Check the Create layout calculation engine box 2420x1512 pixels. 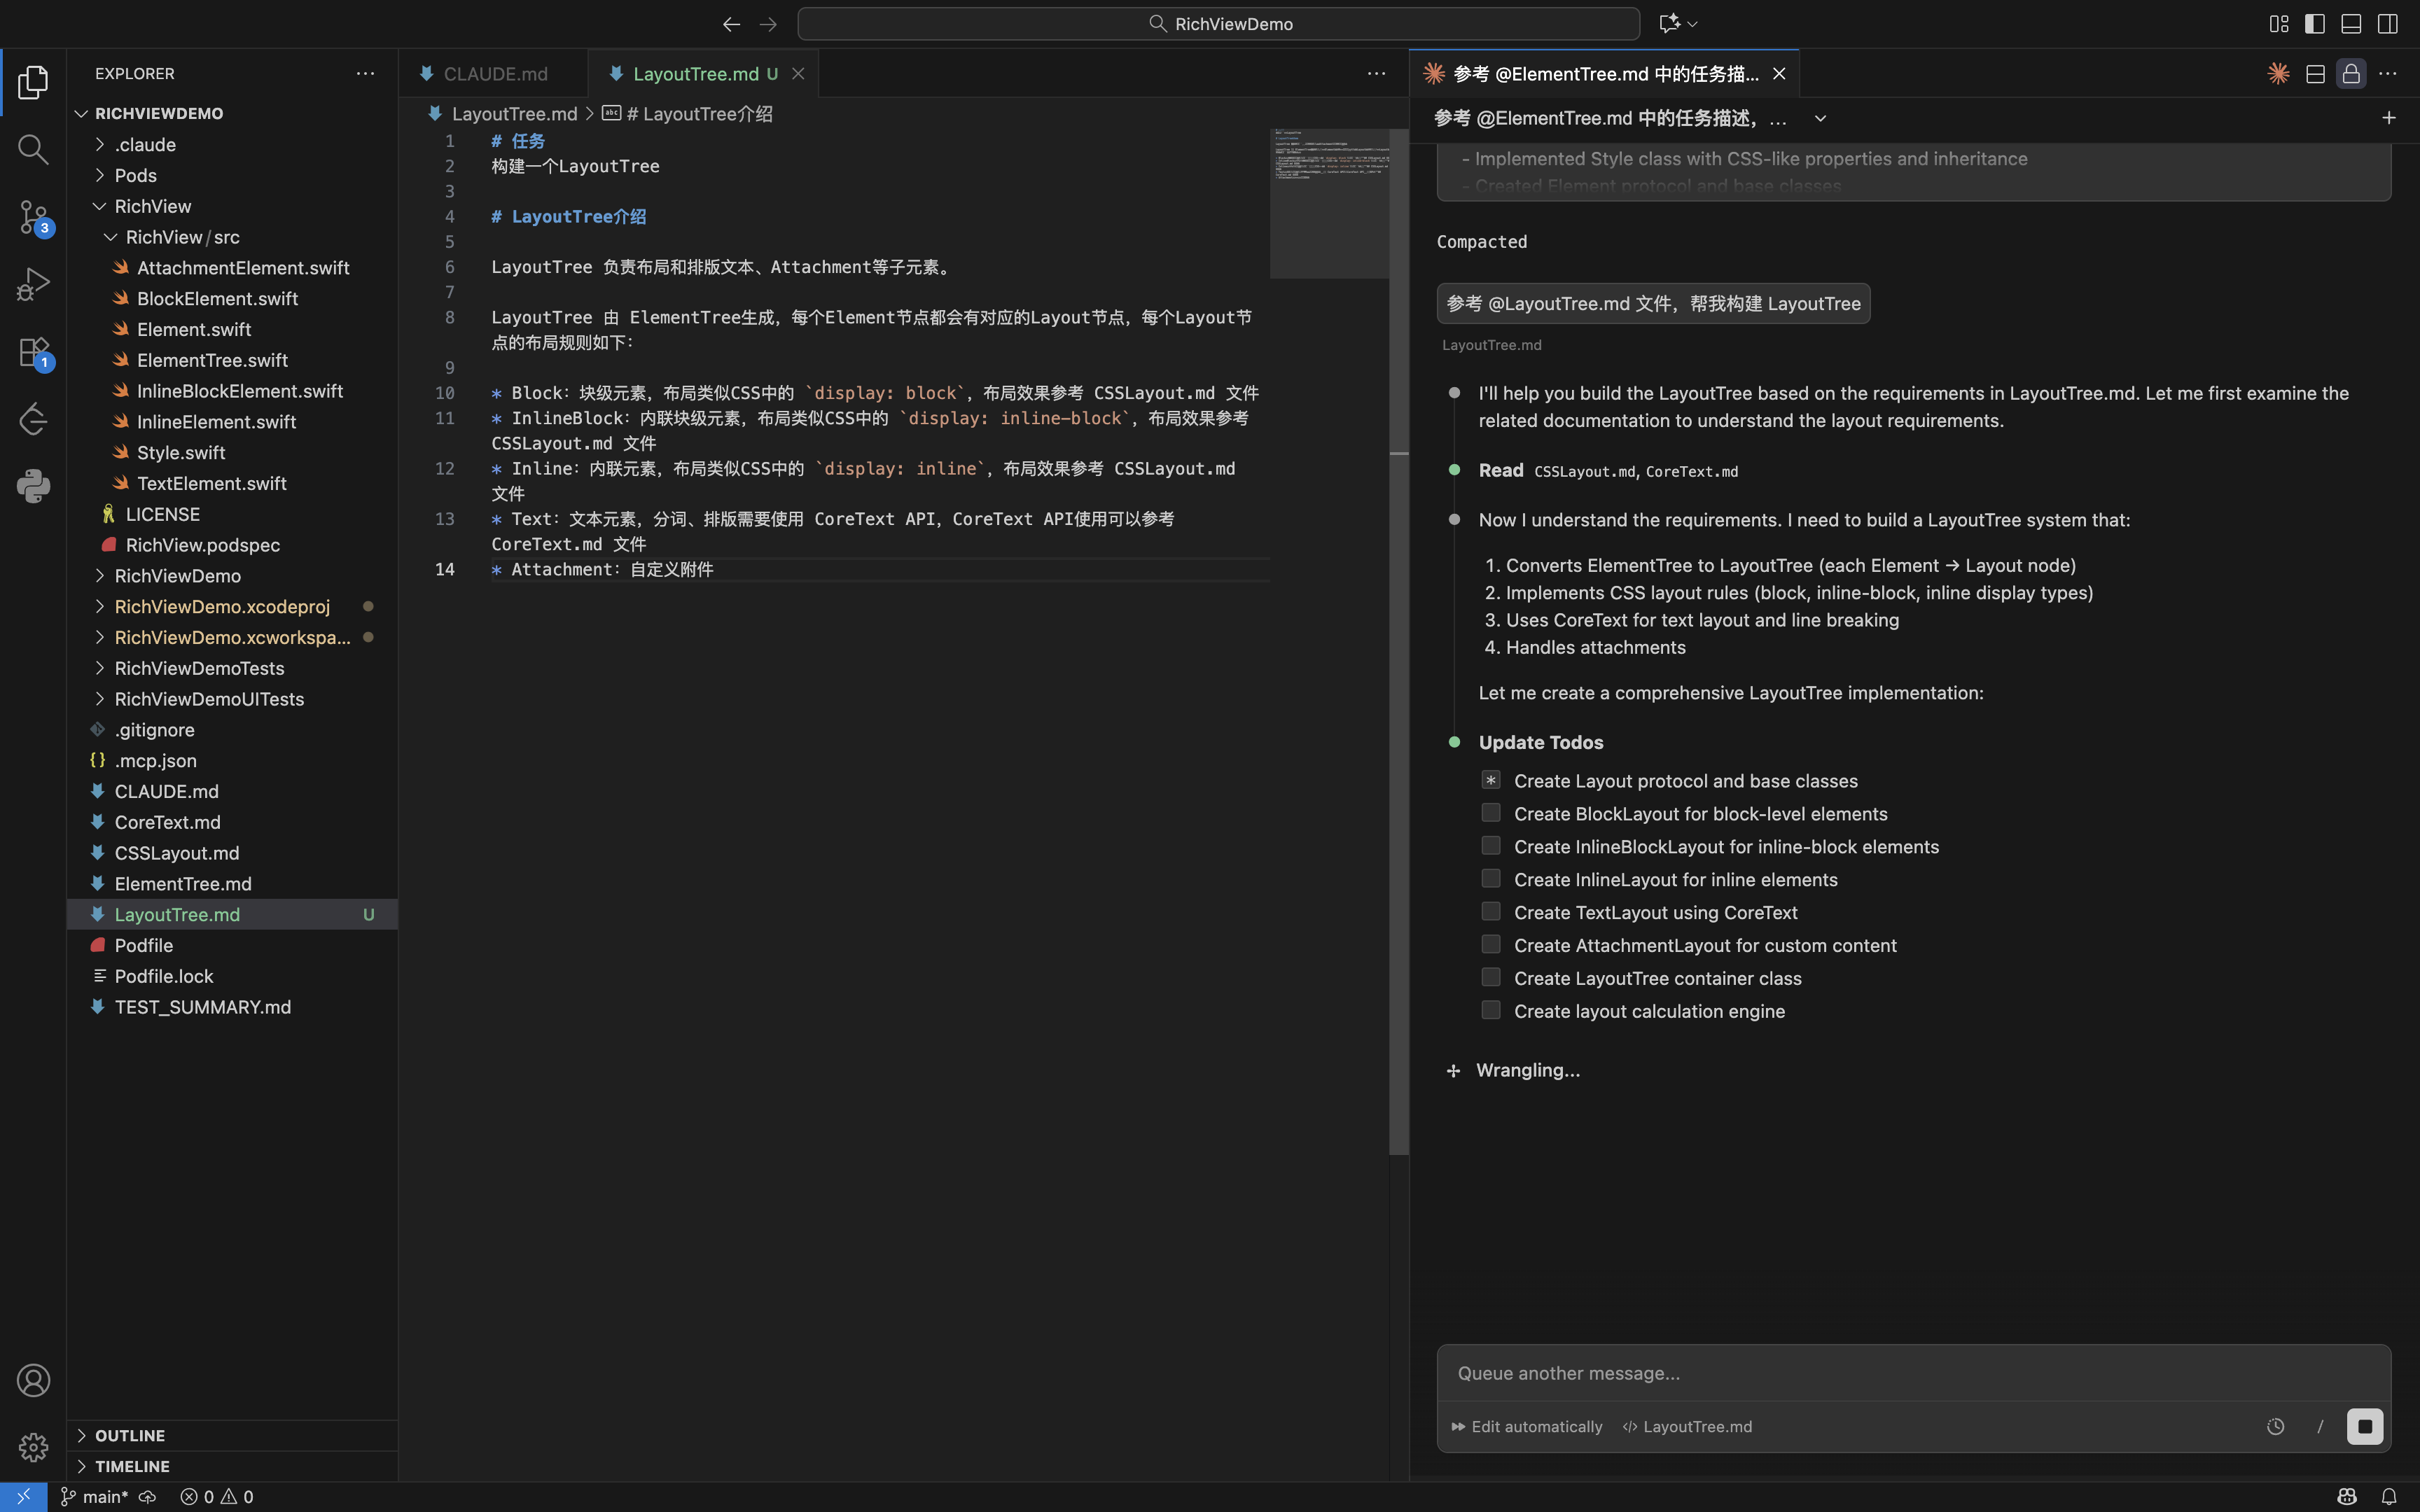[x=1491, y=1010]
